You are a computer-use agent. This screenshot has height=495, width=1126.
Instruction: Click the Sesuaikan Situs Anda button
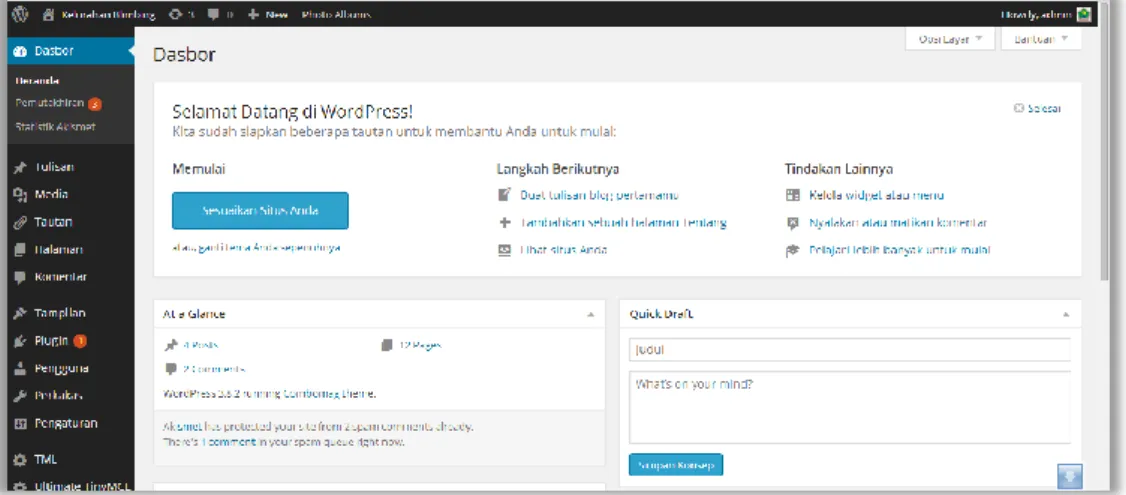261,211
